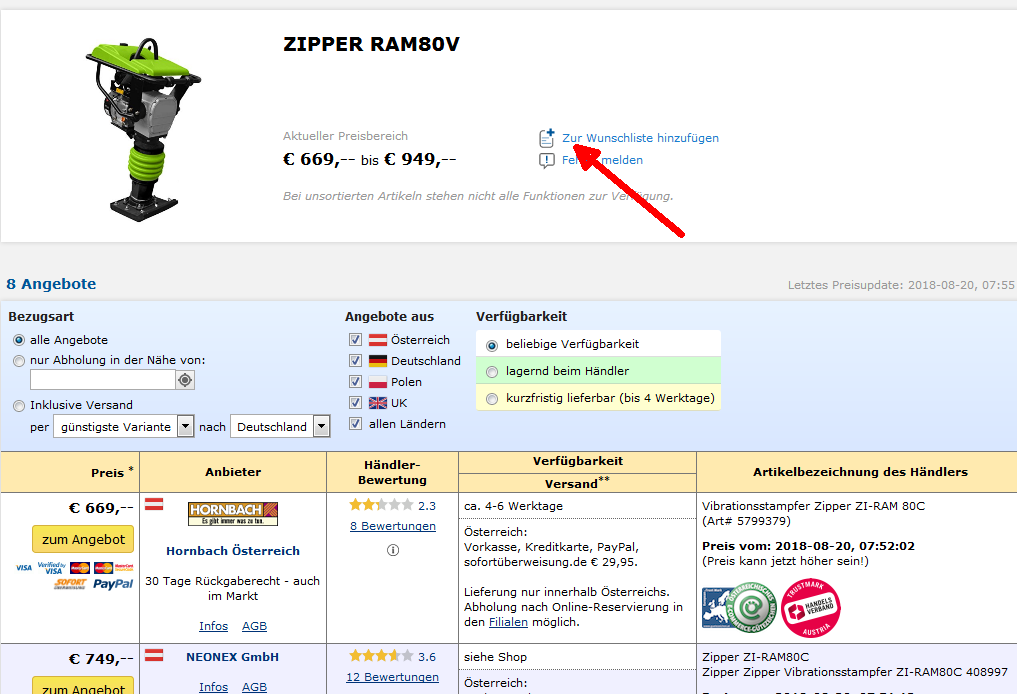
Task: Click the 'Versand' column header
Action: (x=577, y=483)
